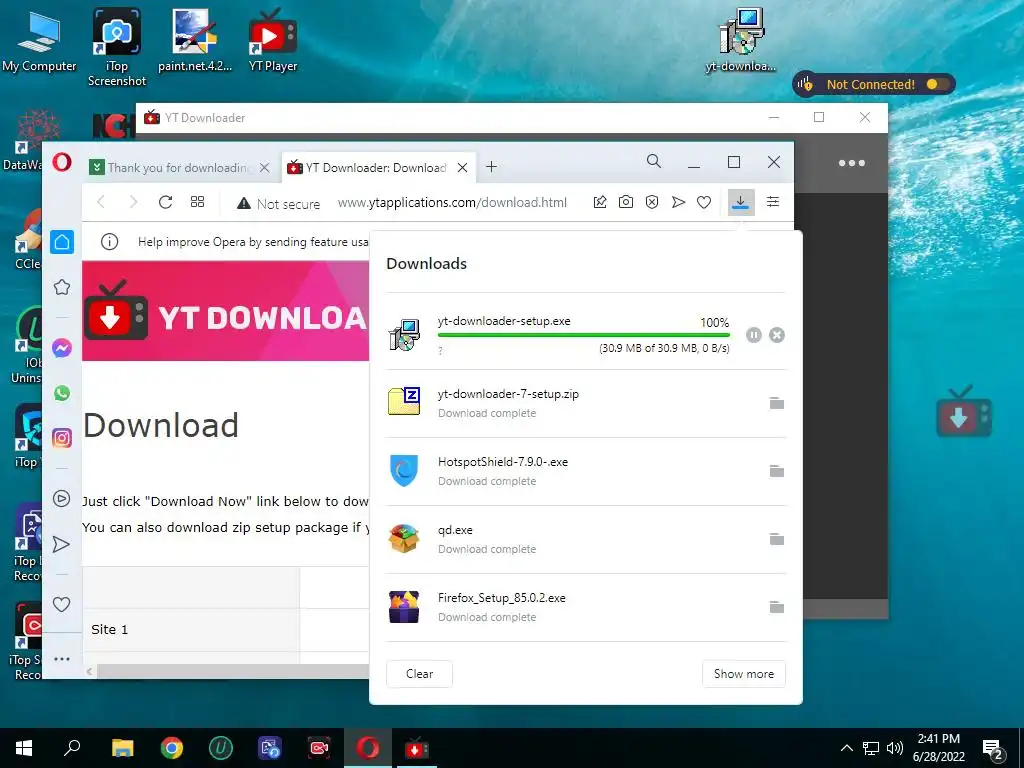Click the Site 1 table cell
The height and width of the screenshot is (768, 1024).
[x=191, y=630]
